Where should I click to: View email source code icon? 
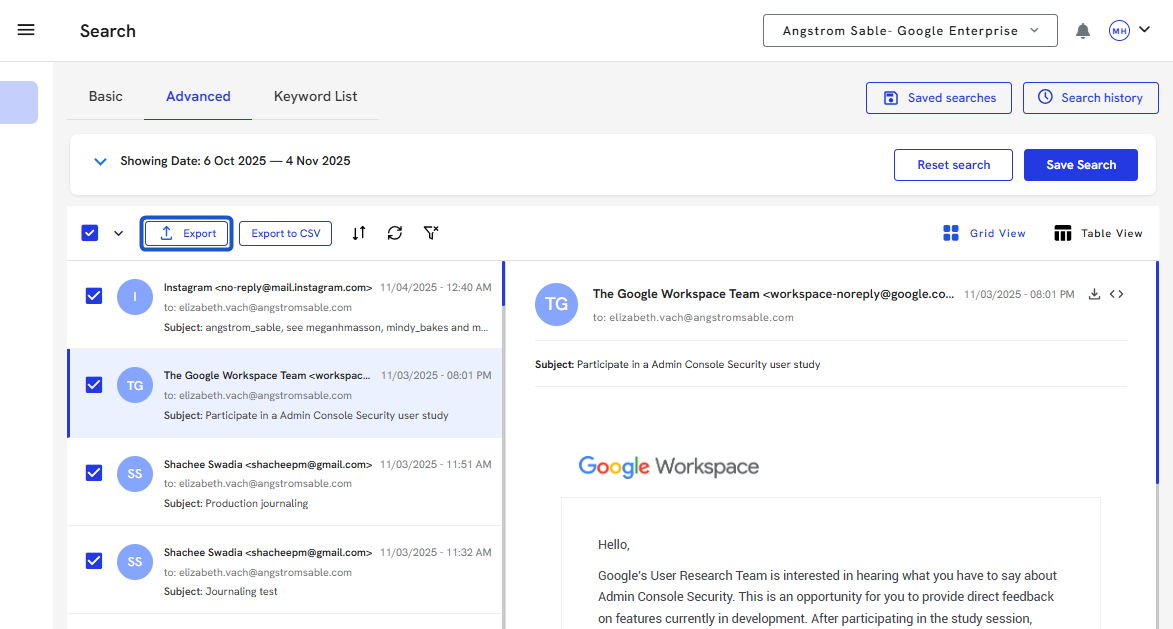click(x=1117, y=294)
